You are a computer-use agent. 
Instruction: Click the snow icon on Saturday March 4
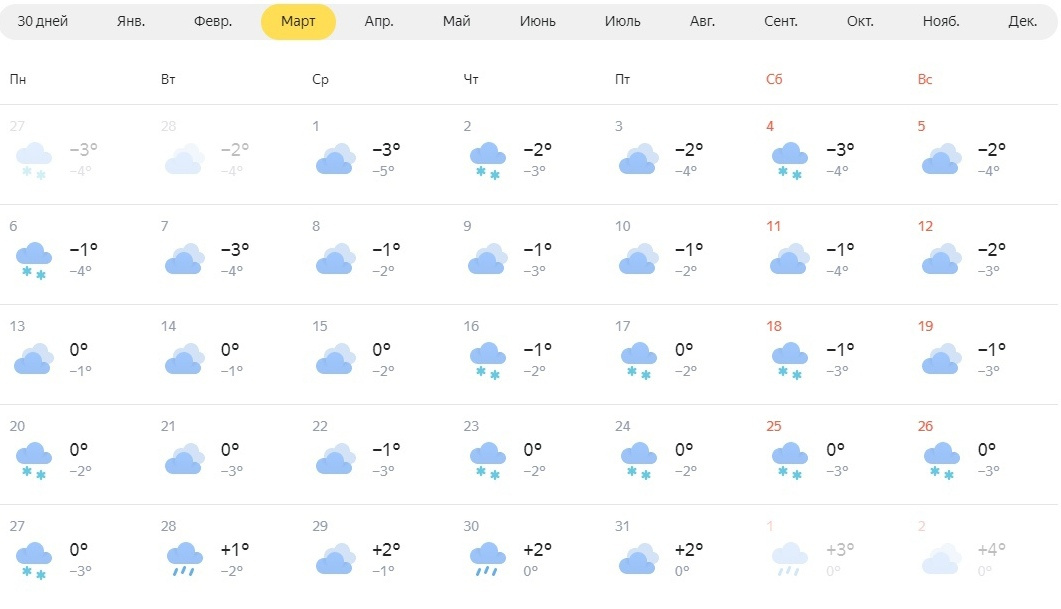(x=789, y=159)
